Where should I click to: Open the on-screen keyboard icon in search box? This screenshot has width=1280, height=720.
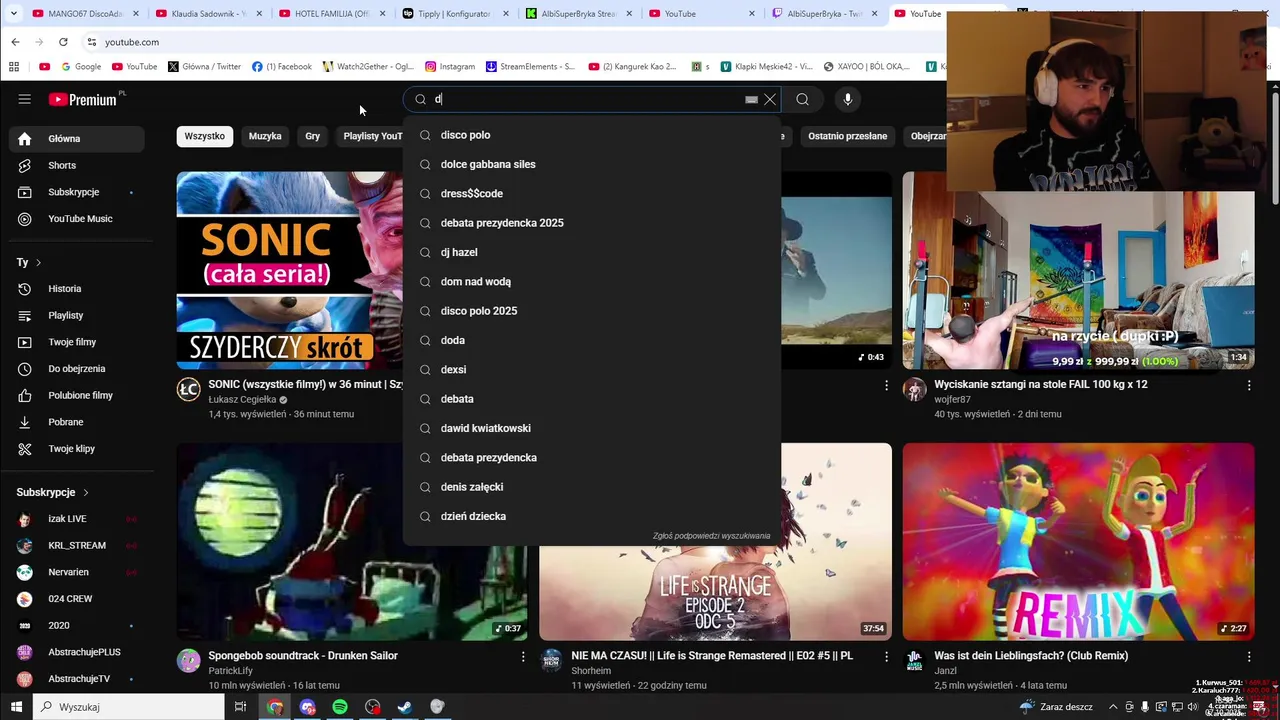751,99
